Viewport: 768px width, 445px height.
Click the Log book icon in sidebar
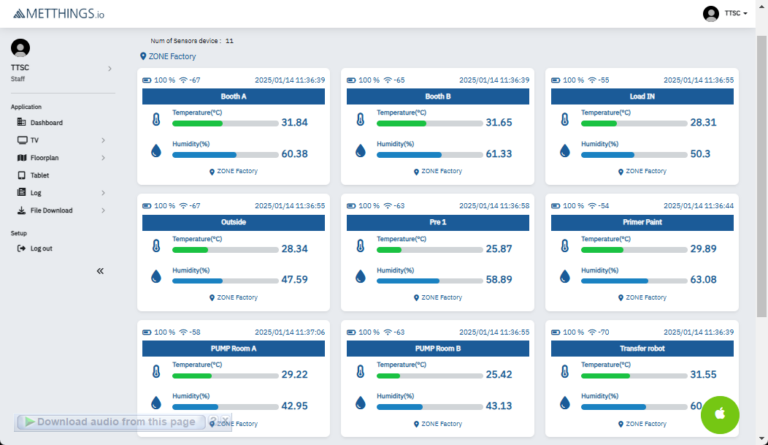(x=22, y=193)
